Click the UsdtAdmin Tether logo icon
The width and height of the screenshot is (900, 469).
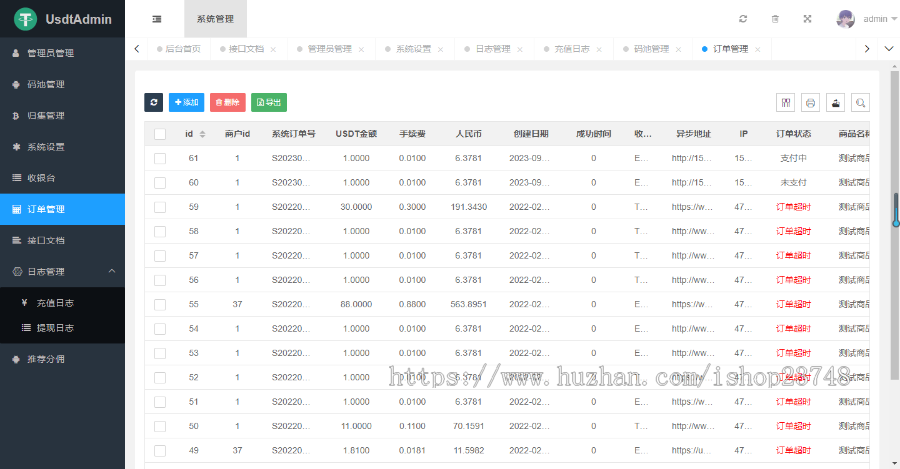25,19
